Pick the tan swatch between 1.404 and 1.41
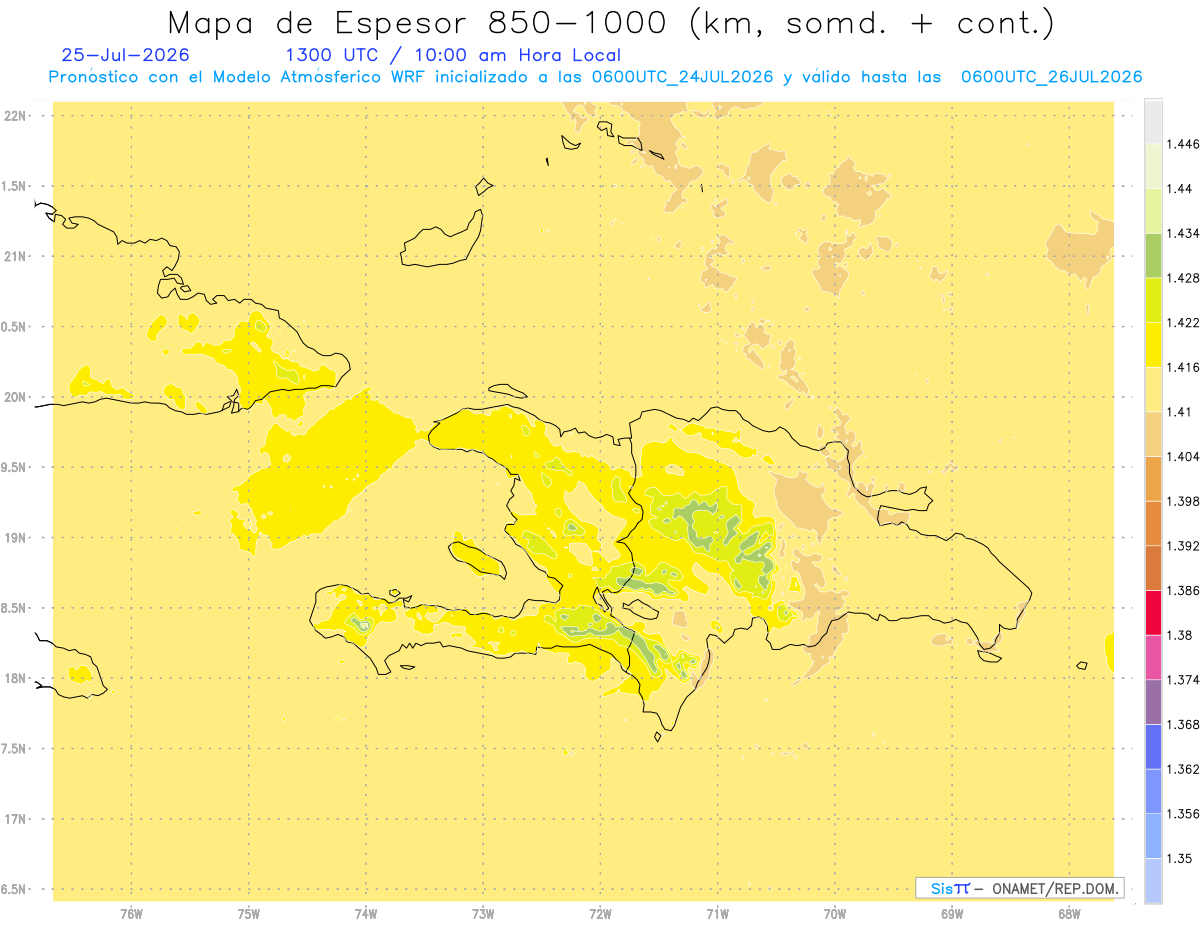 (x=1153, y=433)
